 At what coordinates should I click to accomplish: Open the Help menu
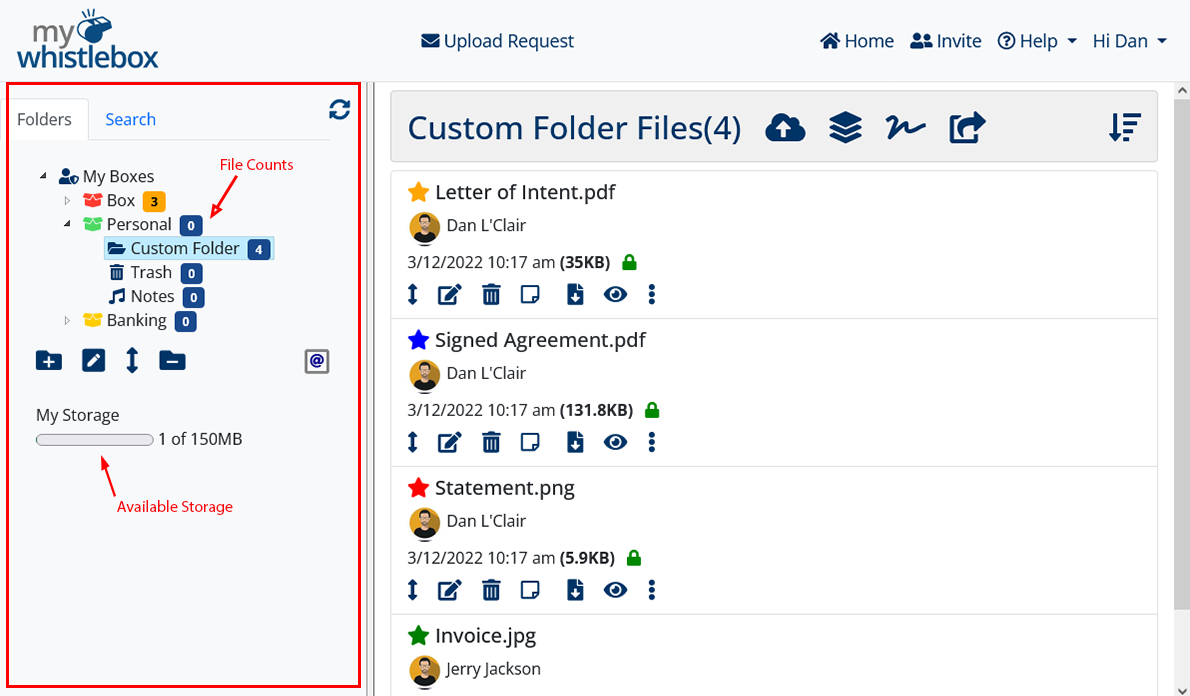click(1037, 41)
